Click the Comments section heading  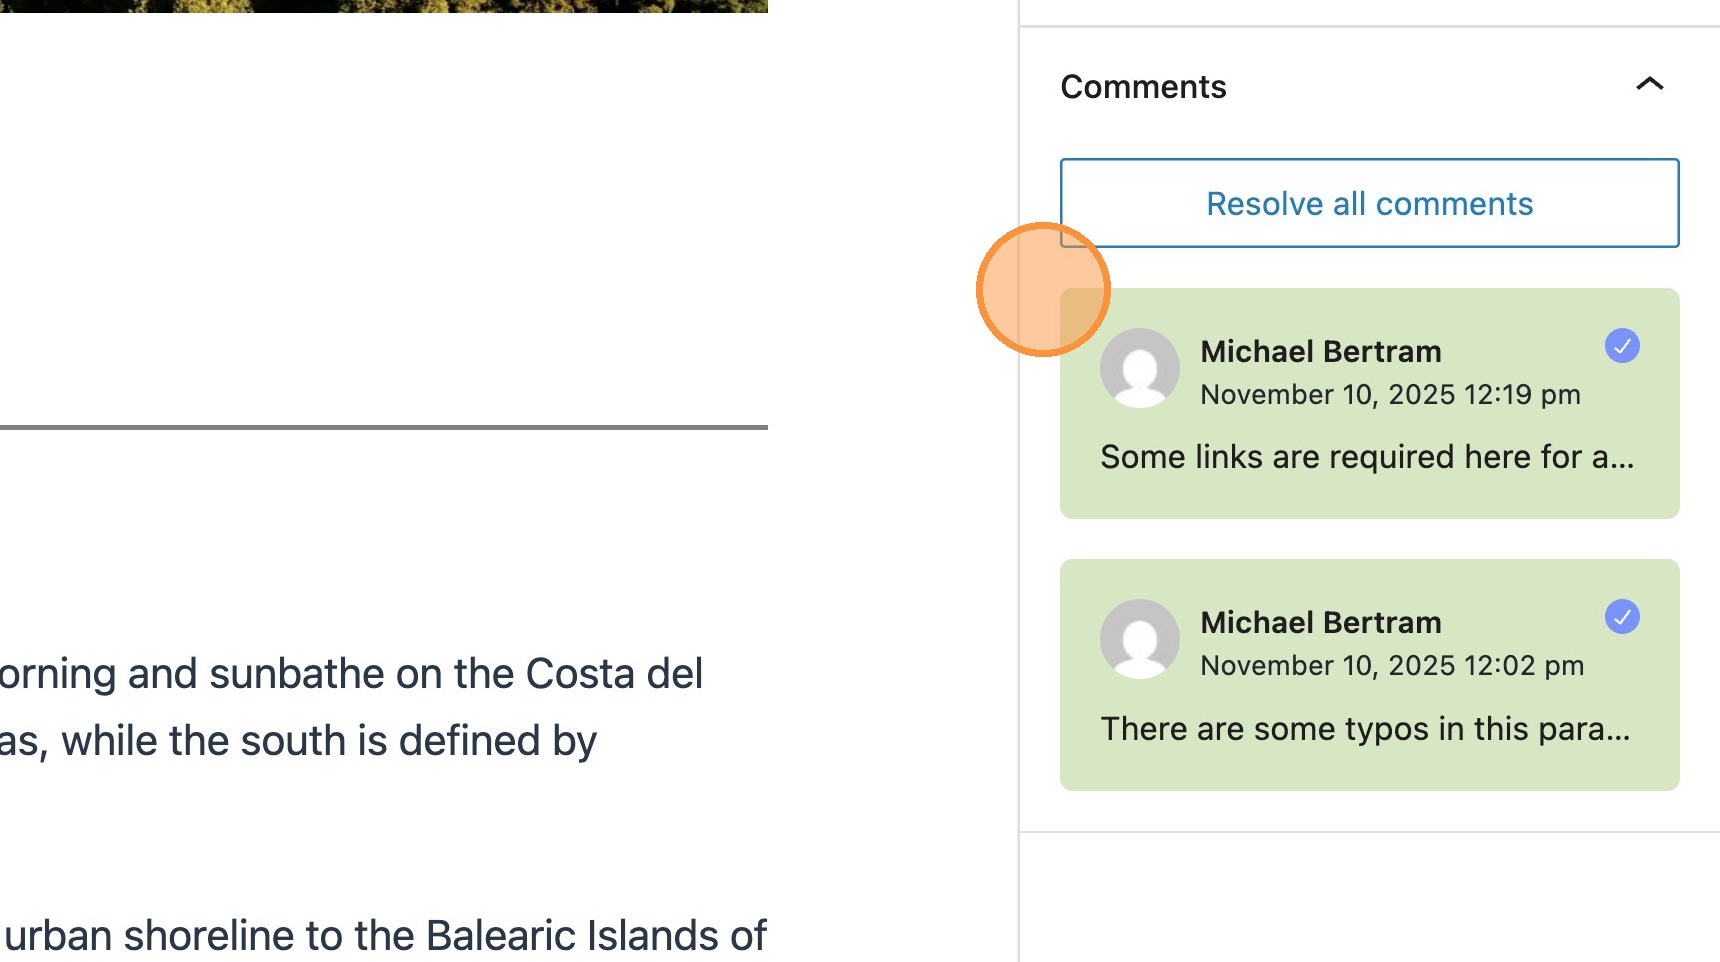[1143, 87]
